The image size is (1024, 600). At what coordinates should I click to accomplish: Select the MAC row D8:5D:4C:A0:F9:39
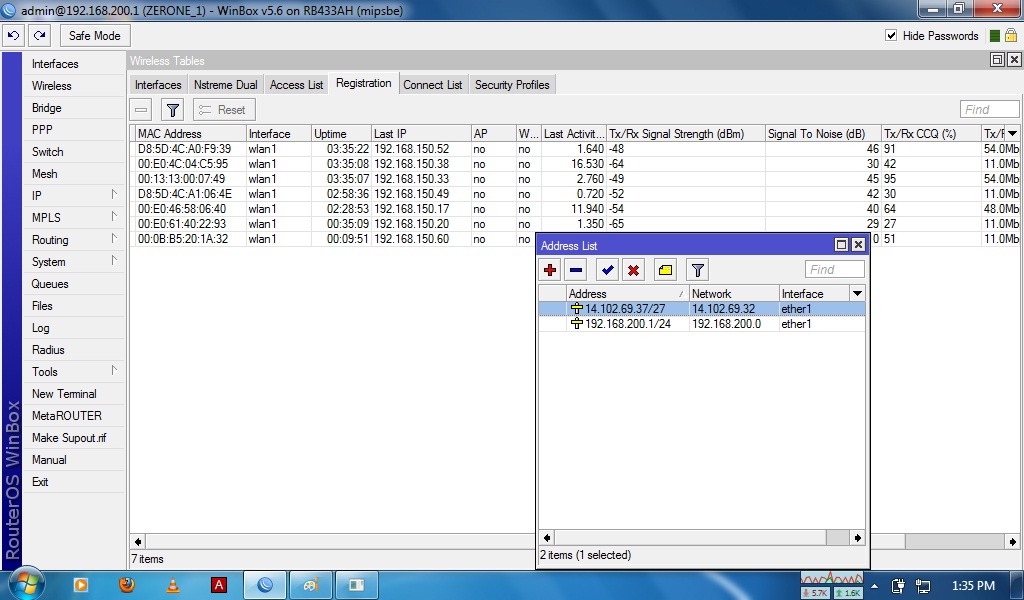(575, 149)
